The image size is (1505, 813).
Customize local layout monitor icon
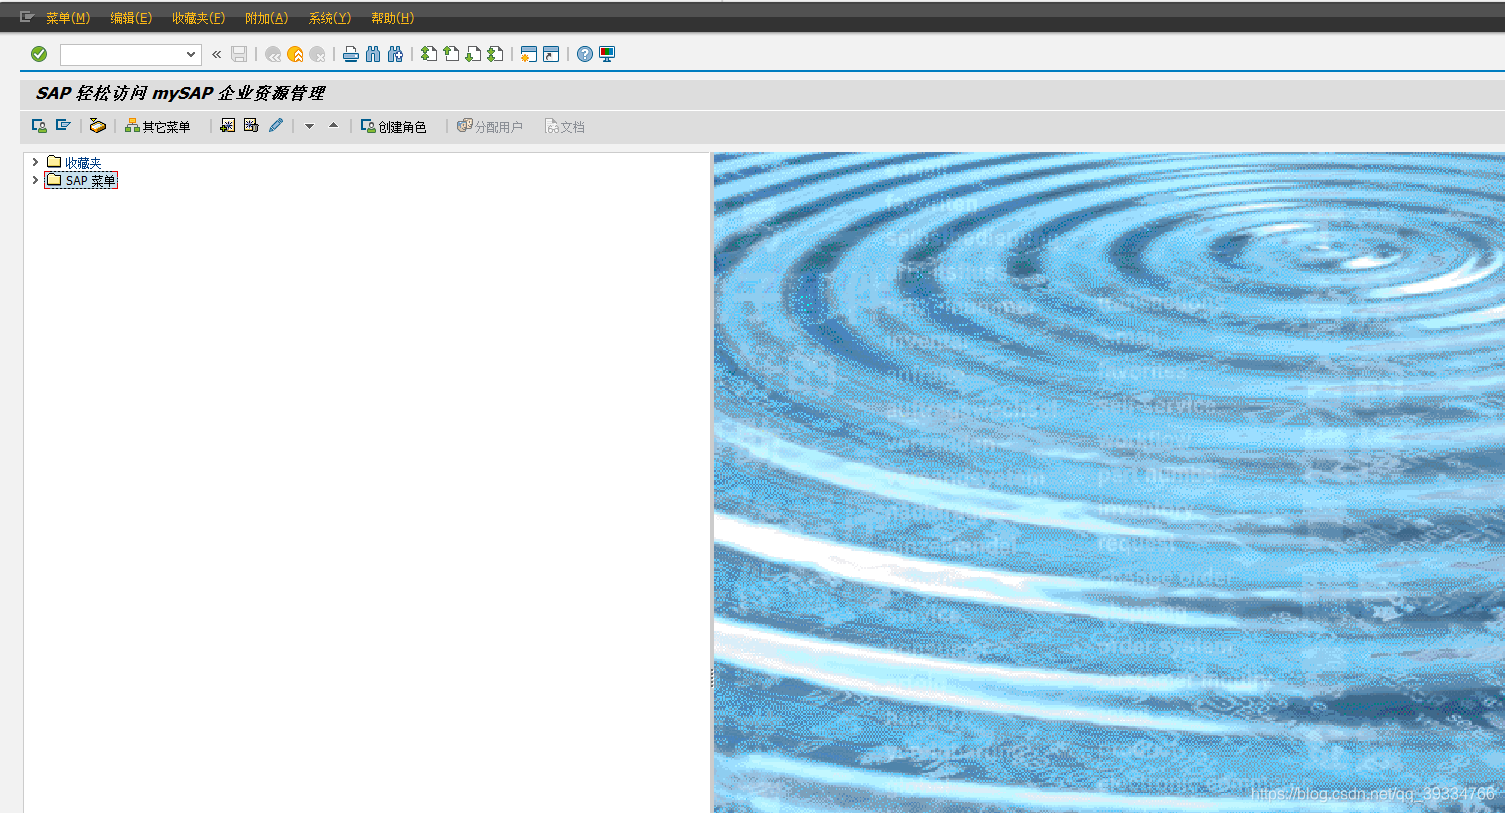coord(607,54)
